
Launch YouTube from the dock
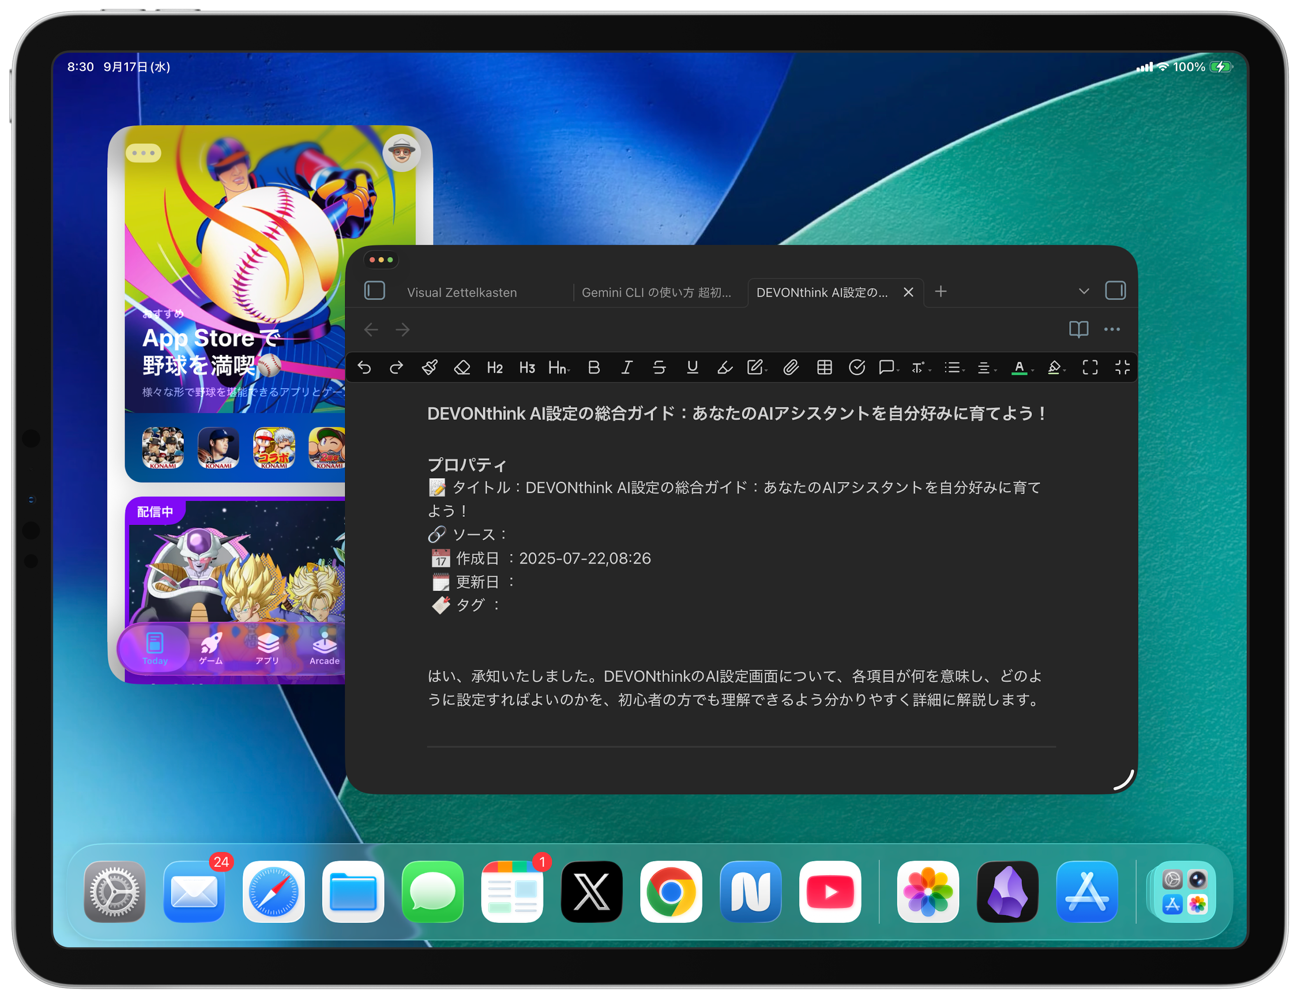coord(829,892)
